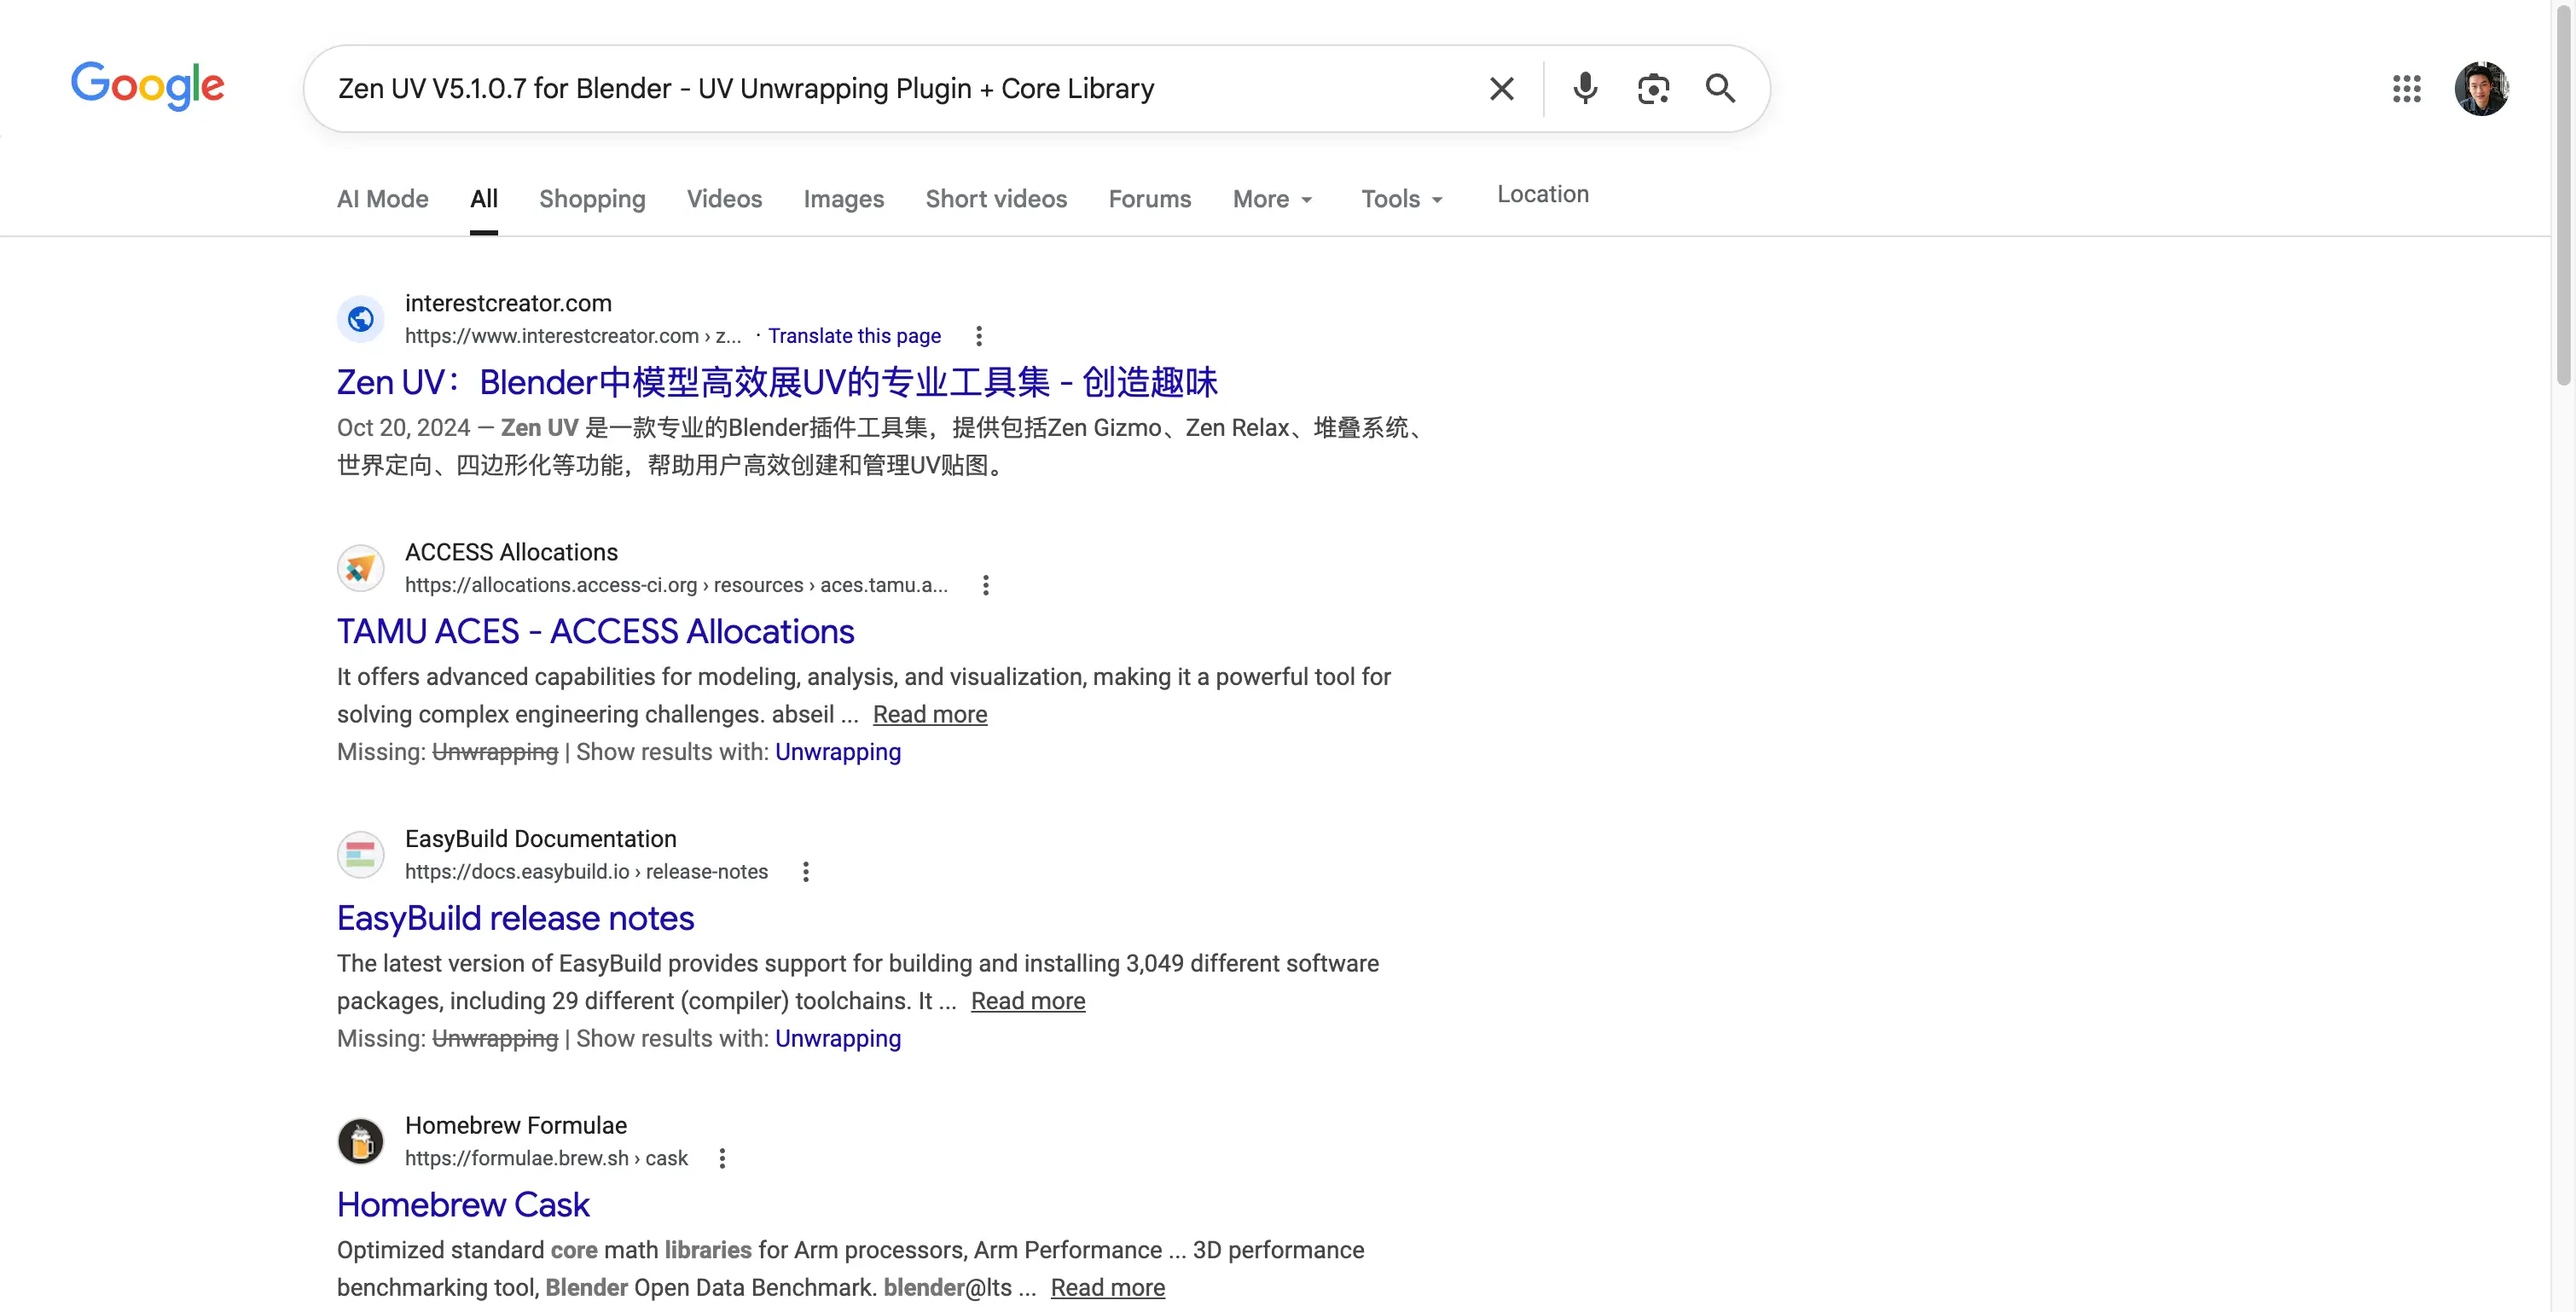Click the magnifying glass search icon
The height and width of the screenshot is (1312, 2576).
(1720, 89)
